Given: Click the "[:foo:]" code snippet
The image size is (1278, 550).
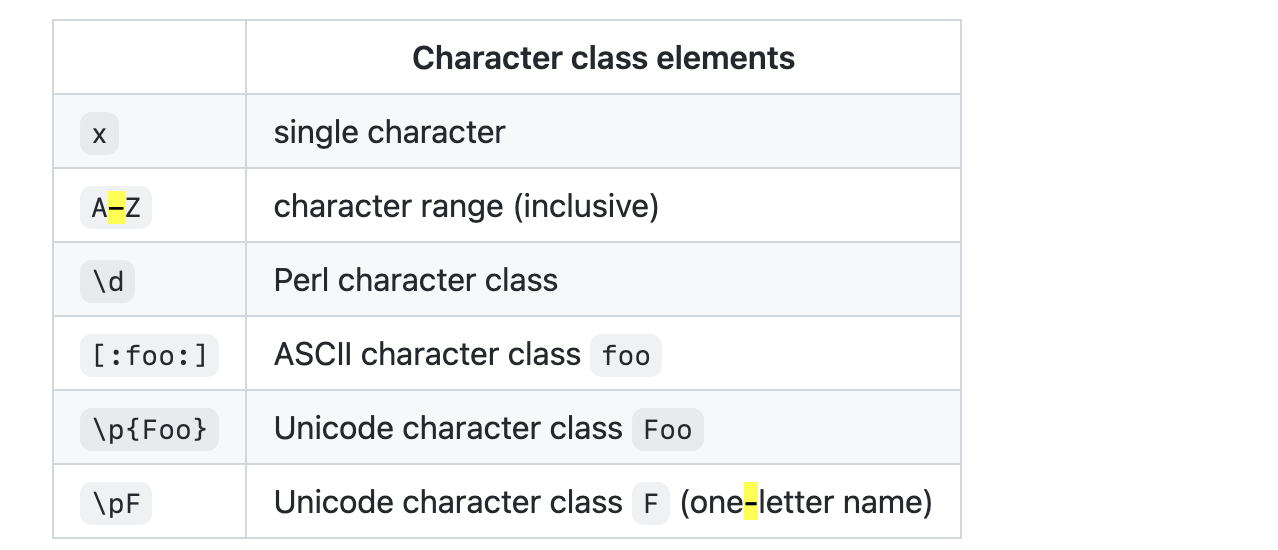Looking at the screenshot, I should [x=149, y=356].
